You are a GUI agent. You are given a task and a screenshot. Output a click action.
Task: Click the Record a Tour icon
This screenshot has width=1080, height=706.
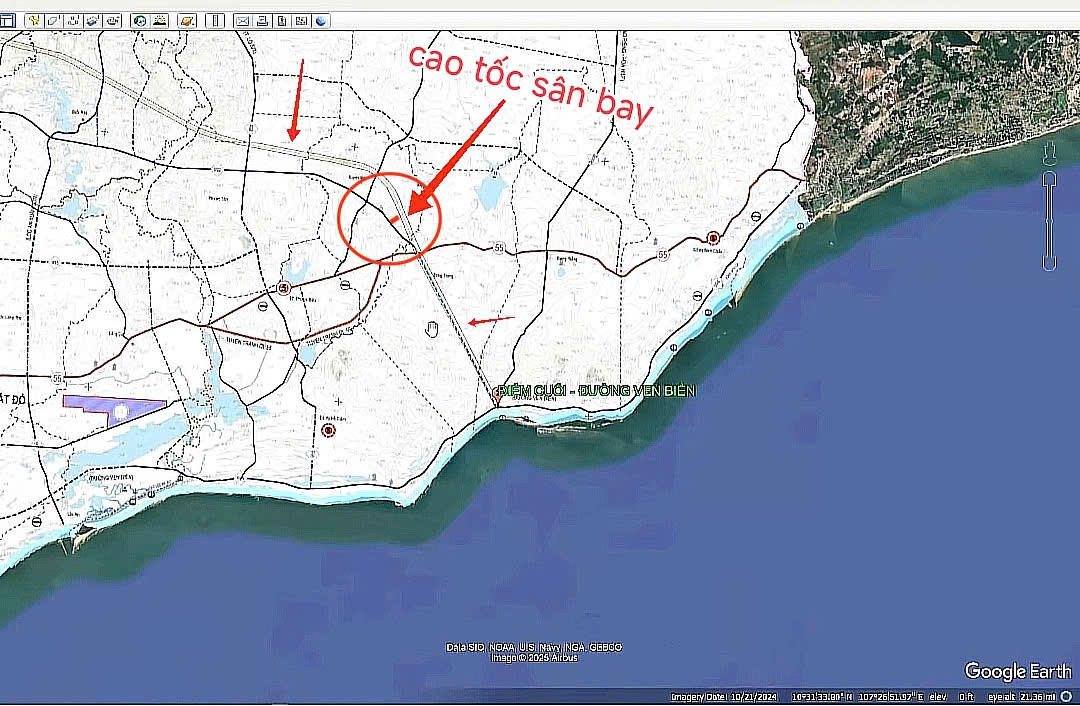[x=112, y=21]
